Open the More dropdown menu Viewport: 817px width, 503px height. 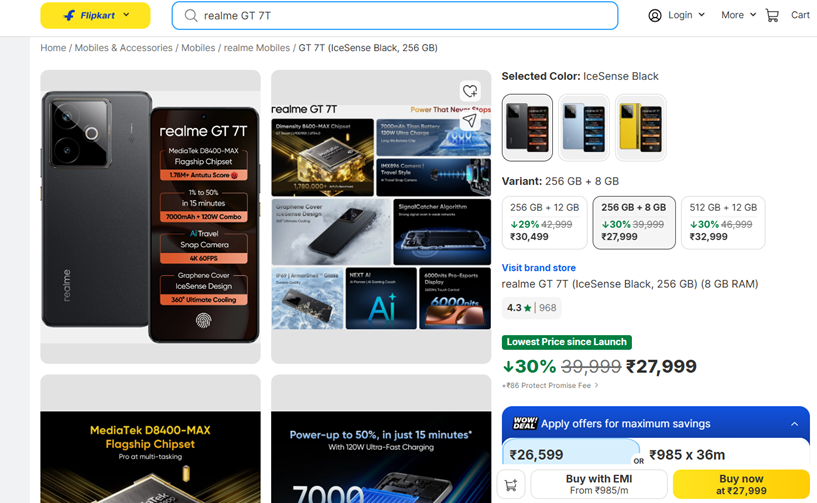pyautogui.click(x=738, y=15)
